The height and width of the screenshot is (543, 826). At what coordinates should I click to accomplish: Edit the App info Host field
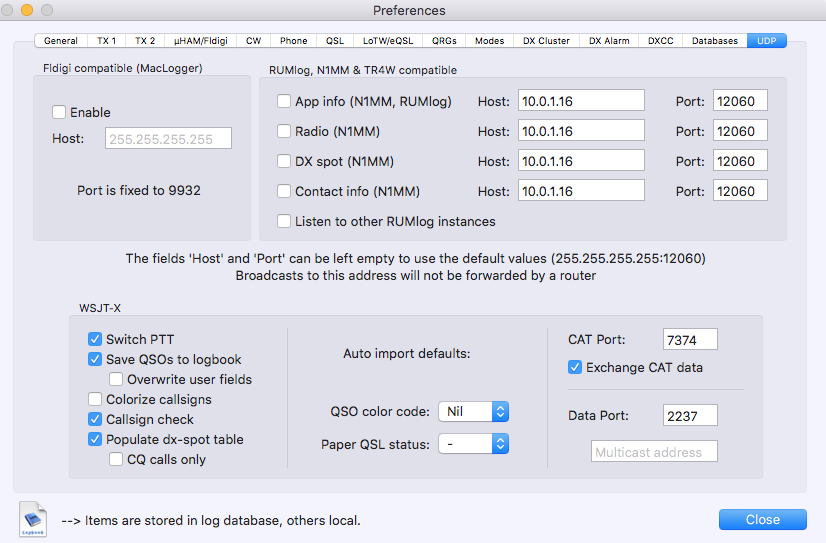581,101
